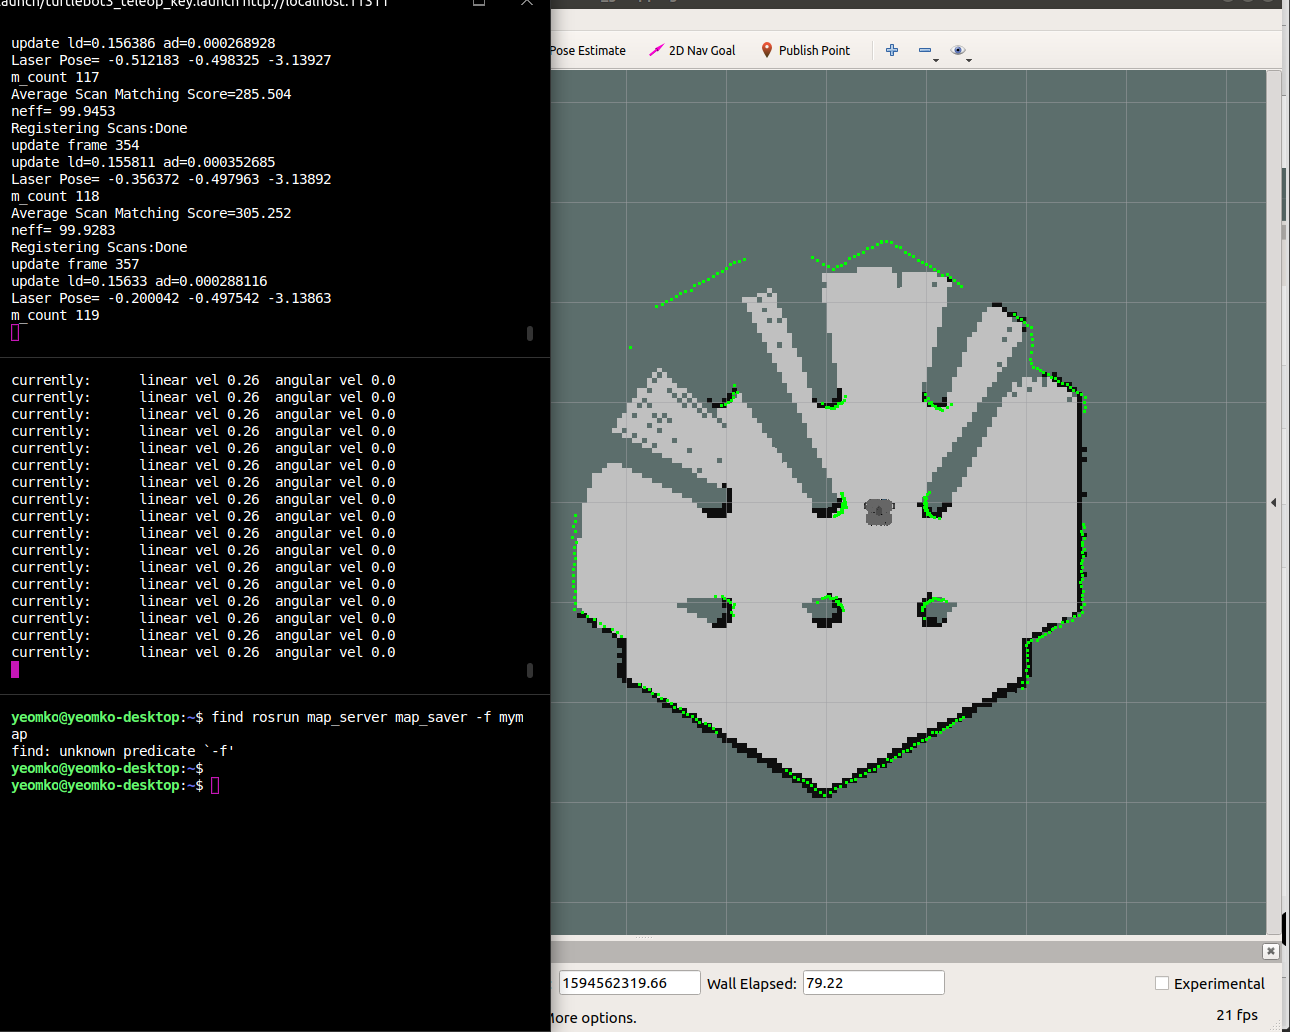Click the 'update frame 354' line

coord(75,145)
